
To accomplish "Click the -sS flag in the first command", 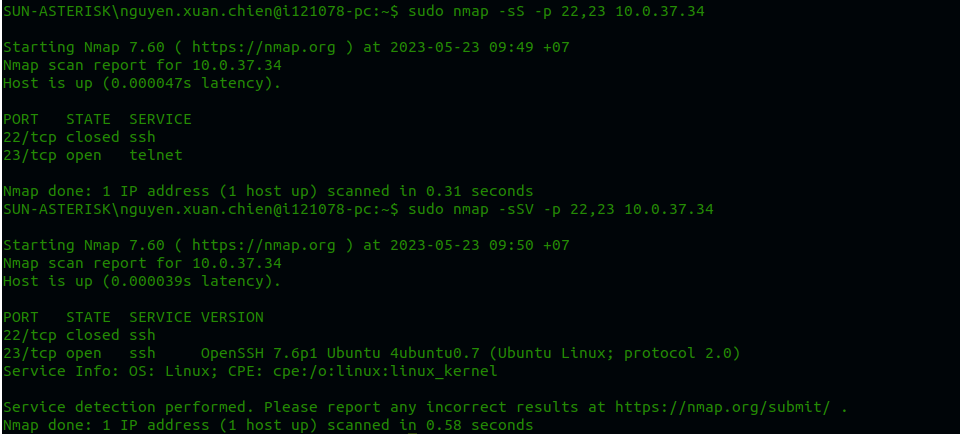I will pos(487,12).
